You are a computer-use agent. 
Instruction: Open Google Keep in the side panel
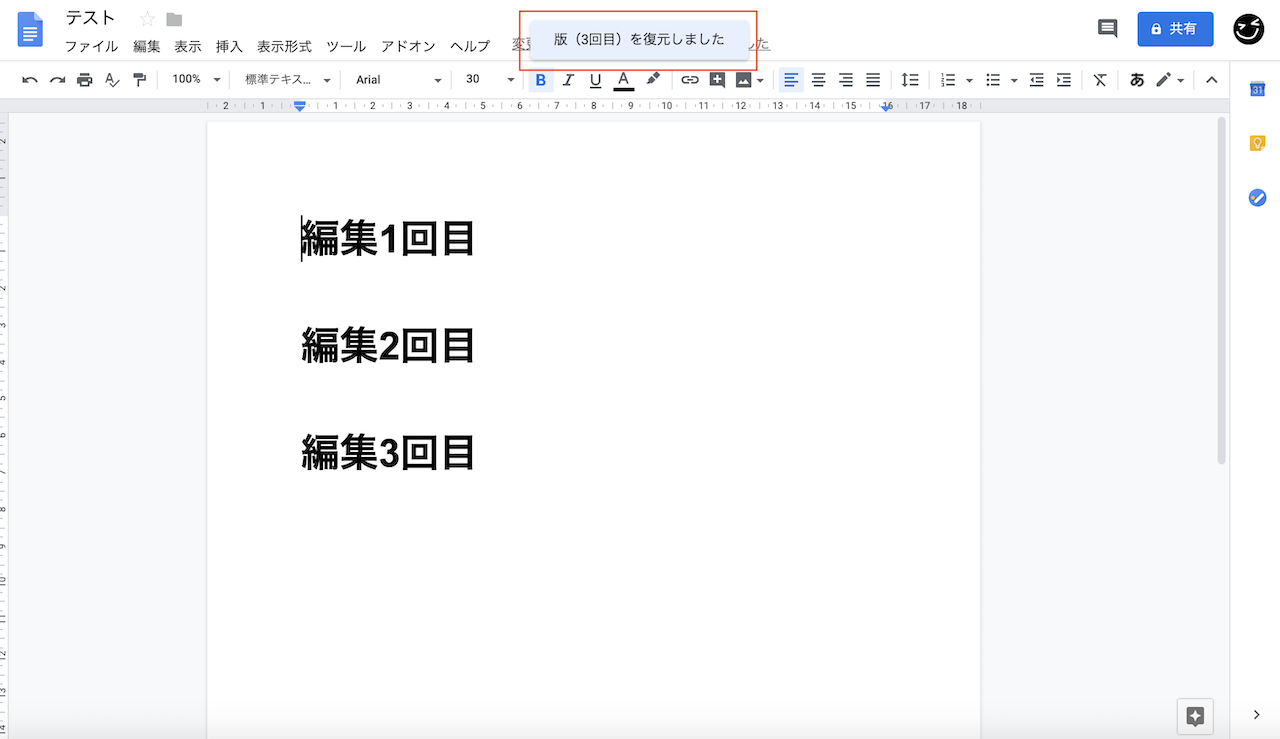[x=1257, y=143]
